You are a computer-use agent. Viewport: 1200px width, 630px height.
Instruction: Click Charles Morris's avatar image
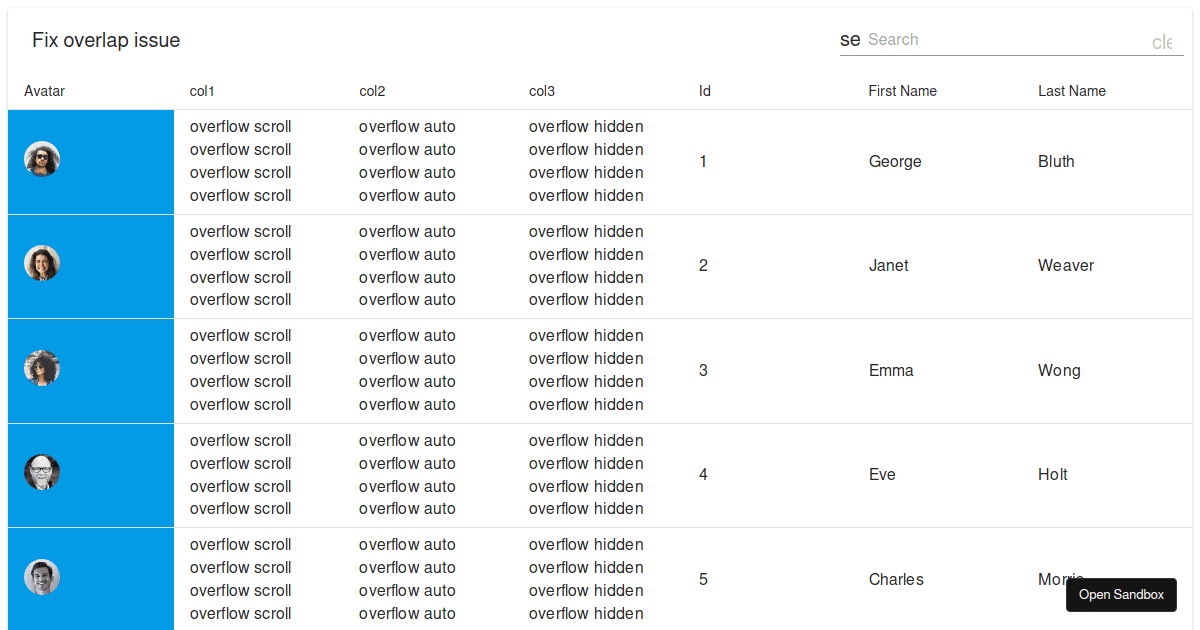42,577
